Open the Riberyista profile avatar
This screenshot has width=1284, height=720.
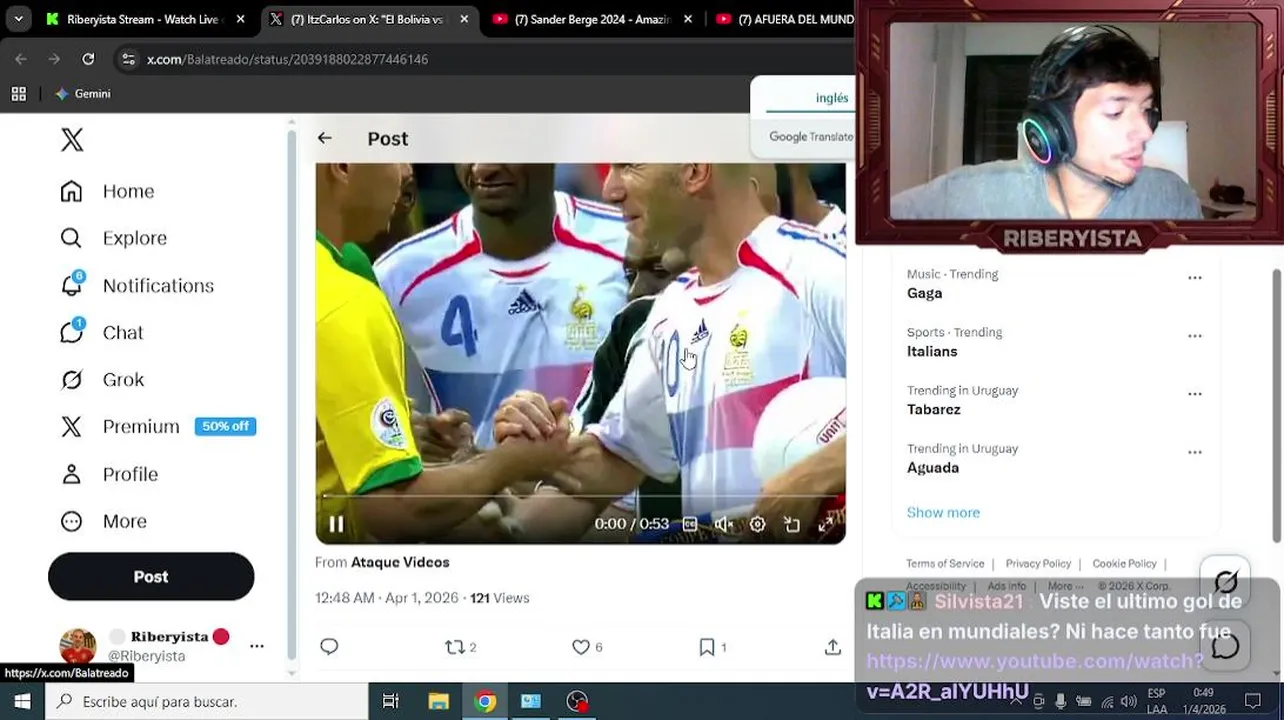click(x=78, y=646)
